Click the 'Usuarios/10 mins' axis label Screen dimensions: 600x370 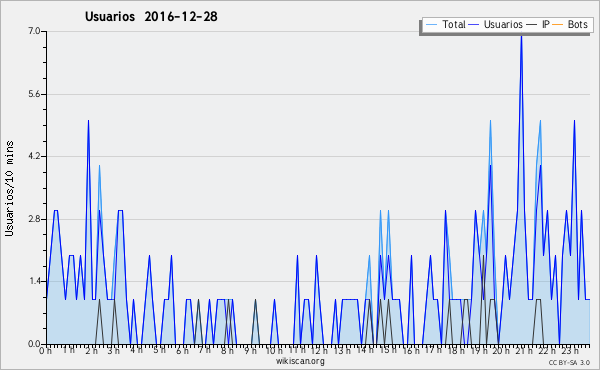coord(9,189)
